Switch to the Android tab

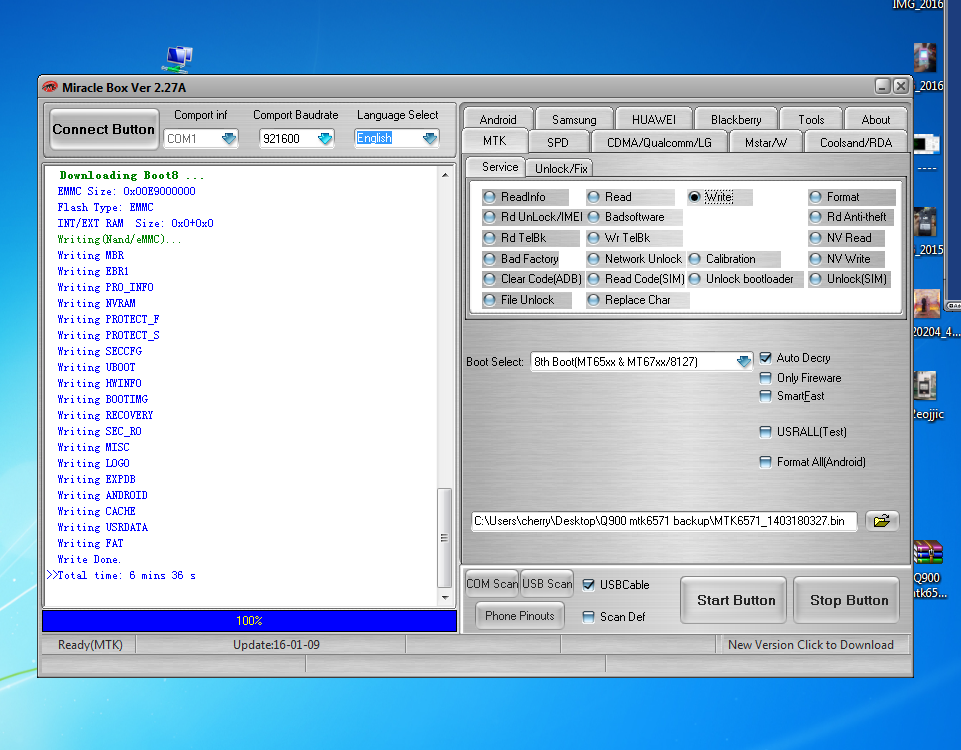tap(498, 119)
